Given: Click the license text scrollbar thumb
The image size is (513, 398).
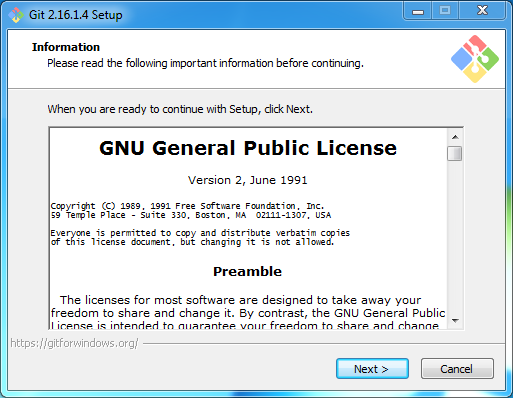Looking at the screenshot, I should (455, 154).
